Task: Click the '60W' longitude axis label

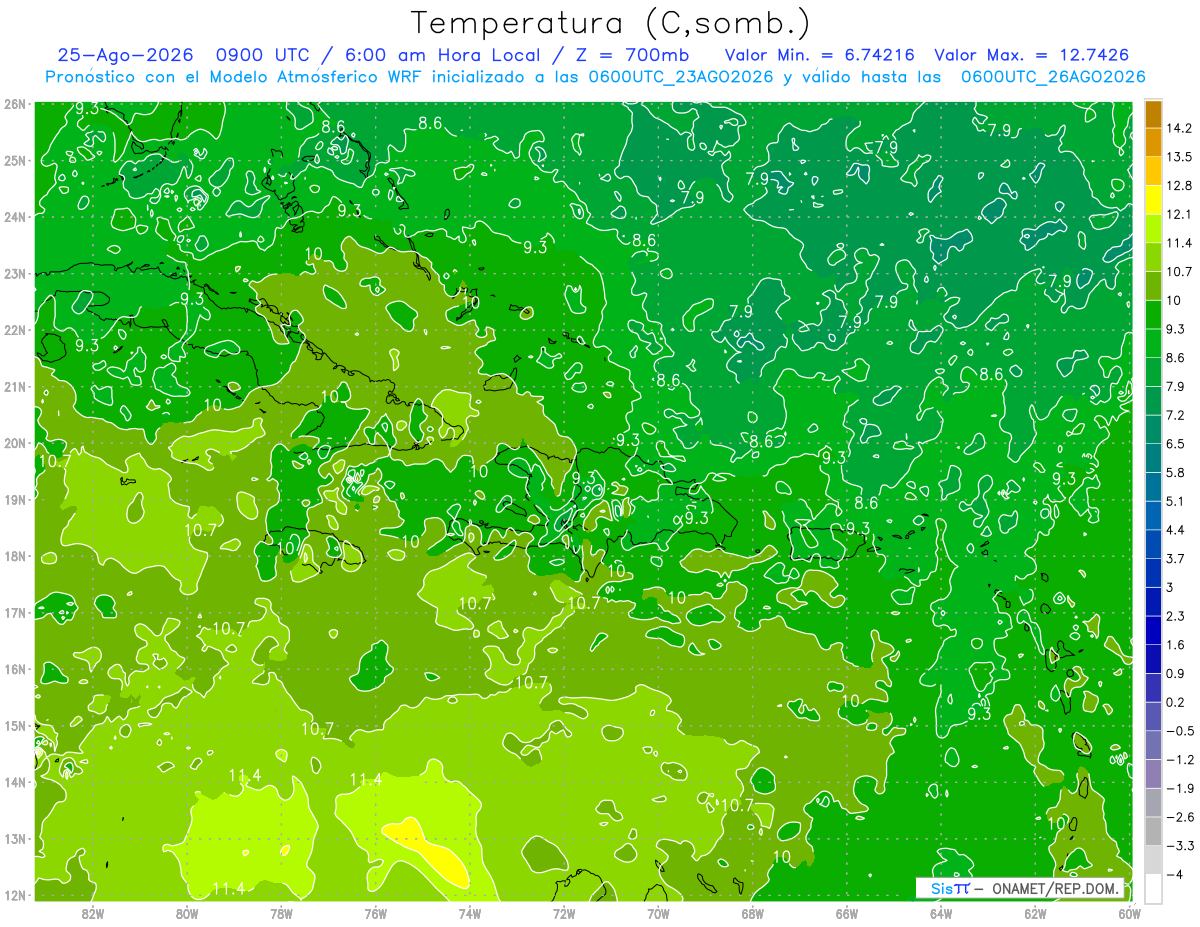Action: [1130, 913]
